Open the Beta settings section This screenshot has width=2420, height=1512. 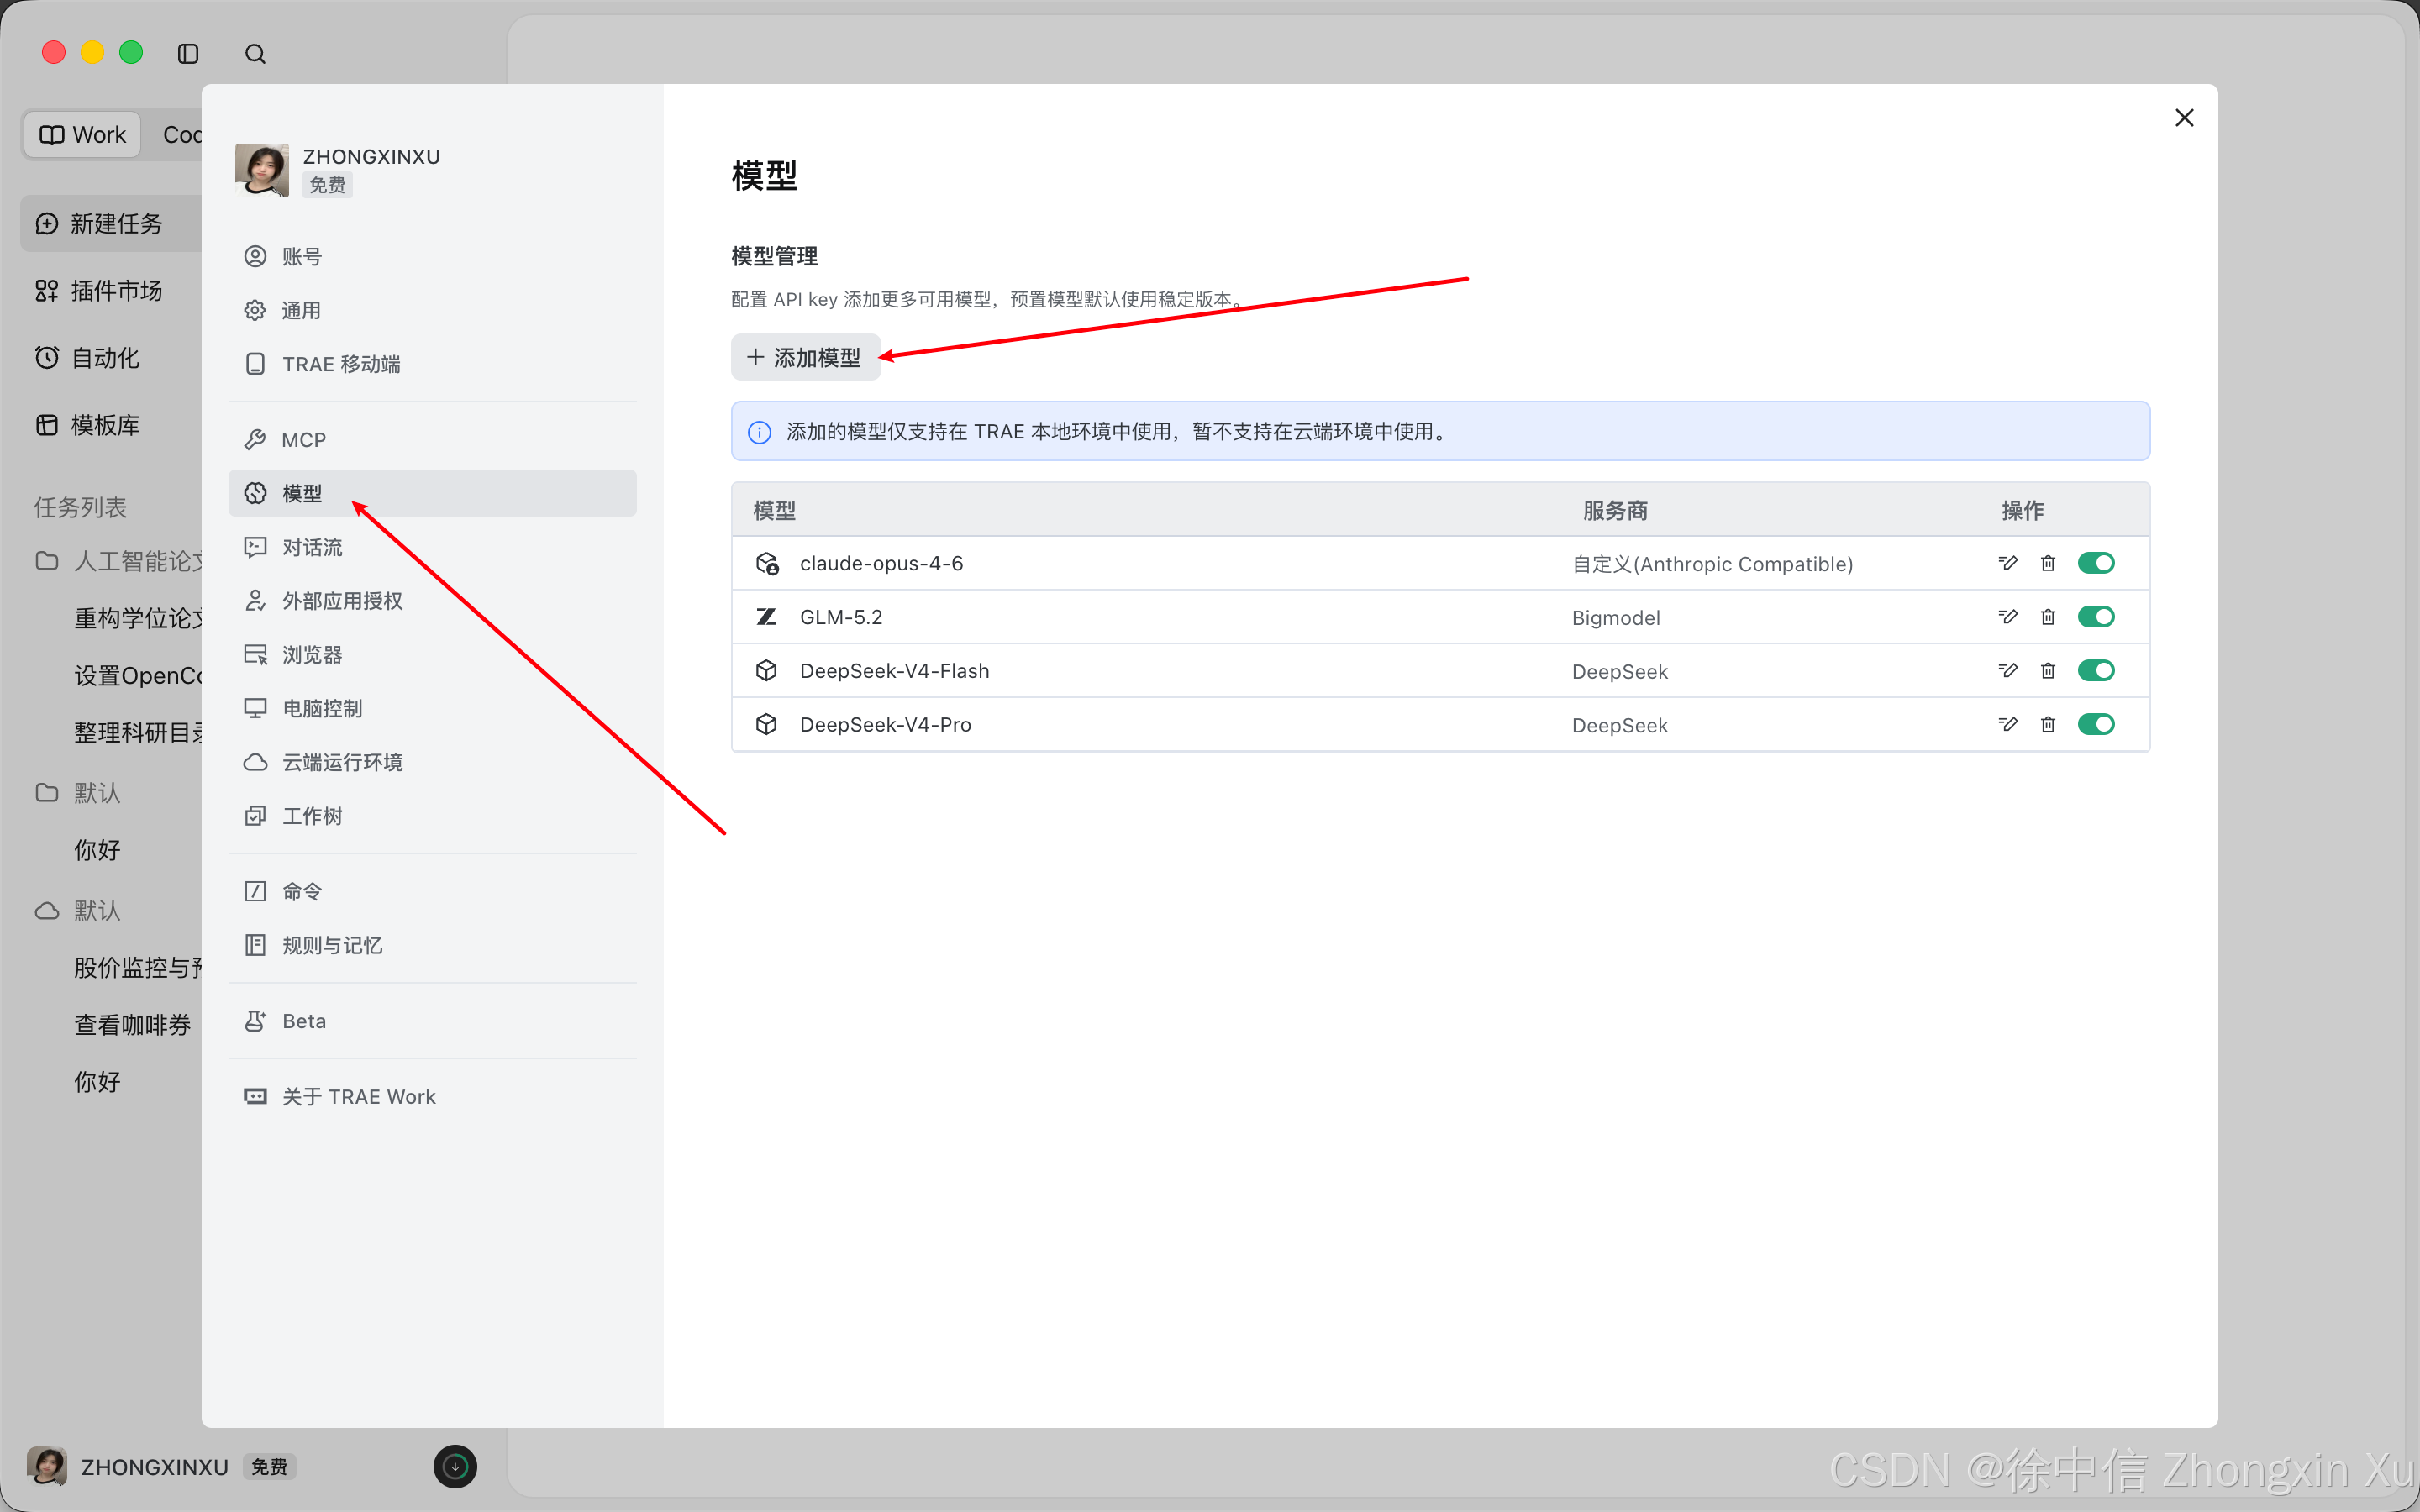[432, 1021]
